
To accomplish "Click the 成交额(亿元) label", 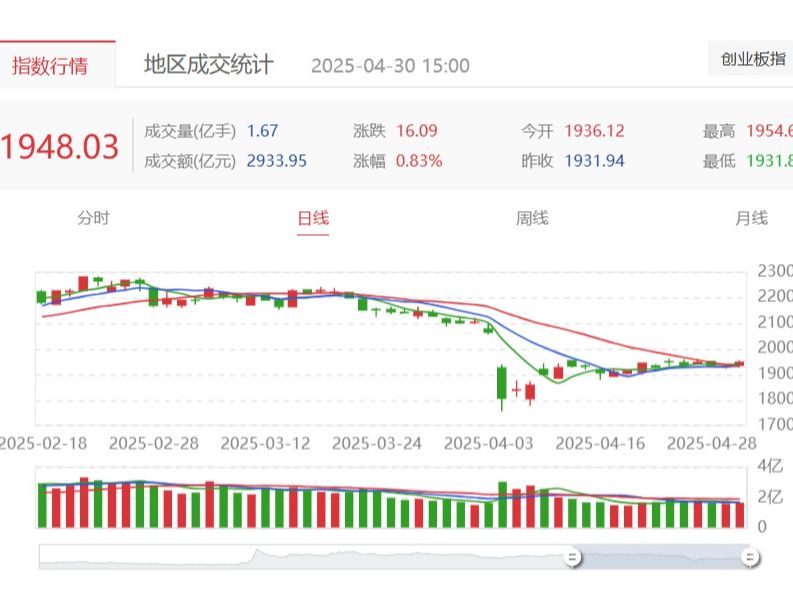I will (x=190, y=161).
